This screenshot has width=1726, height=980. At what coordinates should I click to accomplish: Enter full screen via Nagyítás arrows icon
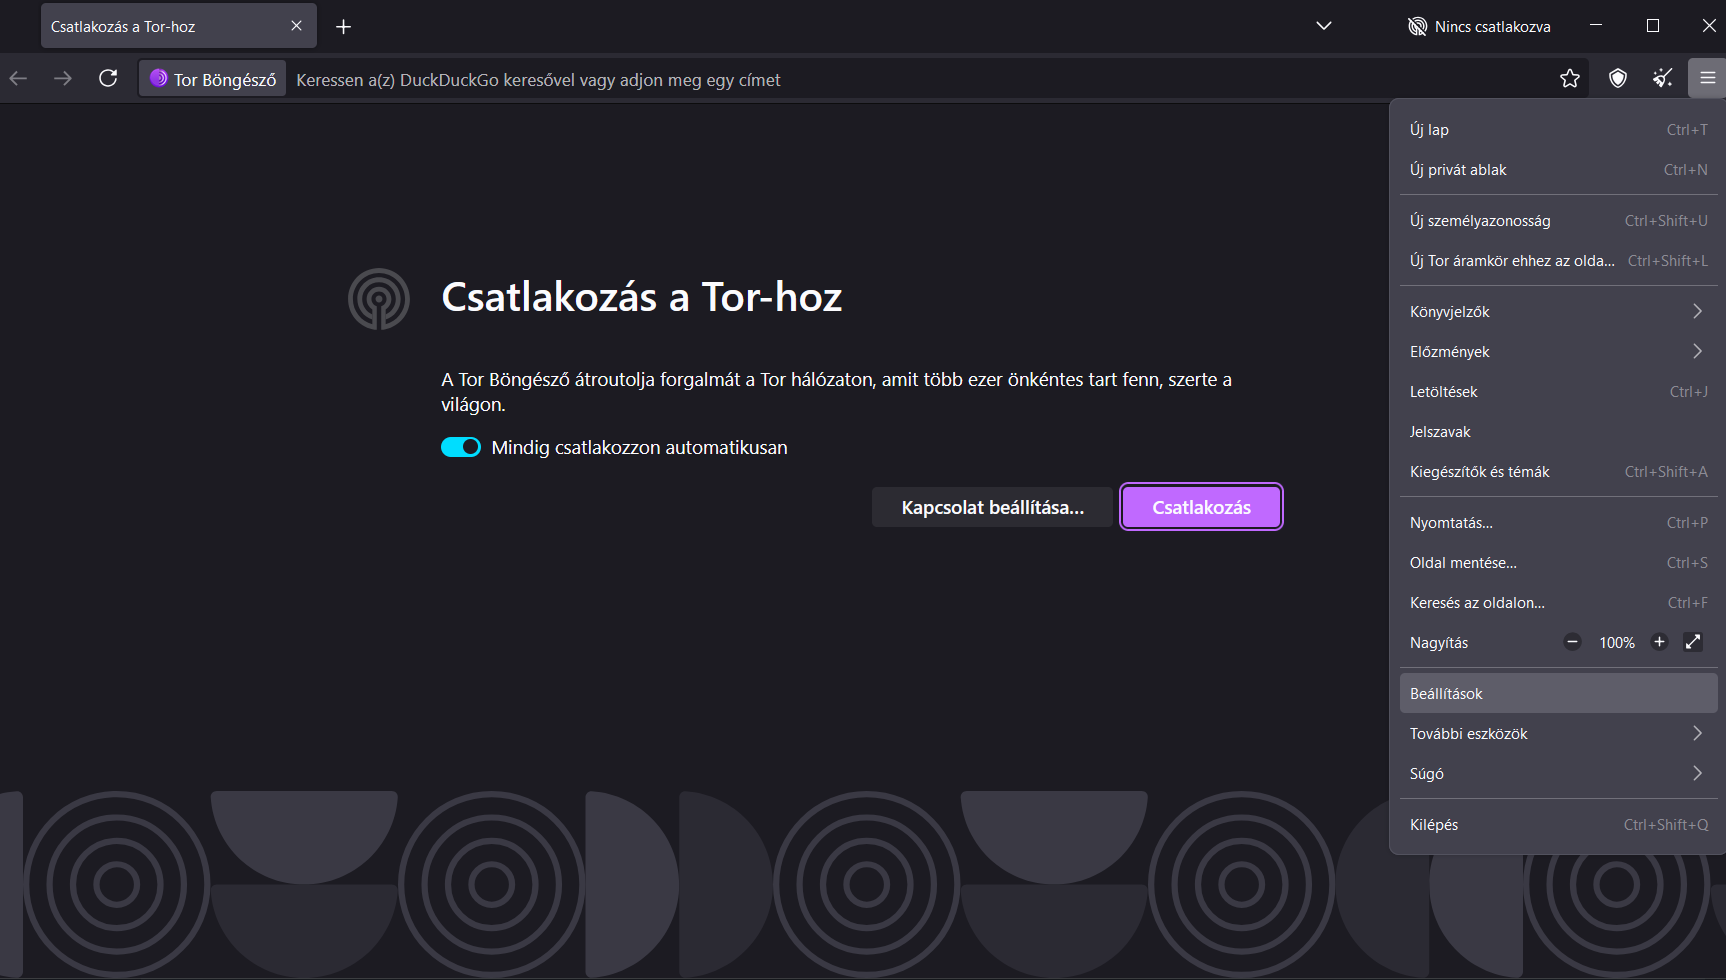pos(1693,642)
